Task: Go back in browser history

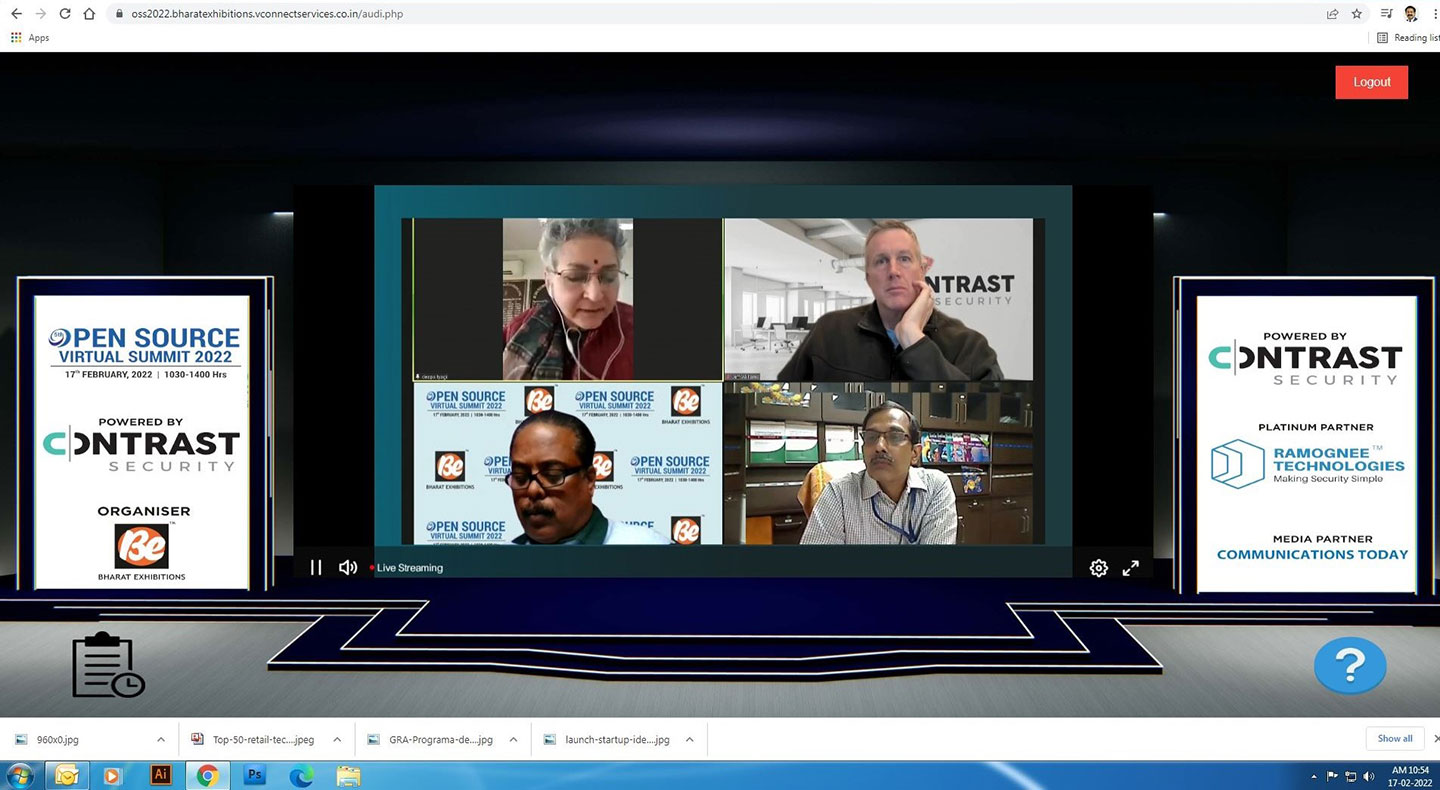Action: tap(16, 14)
